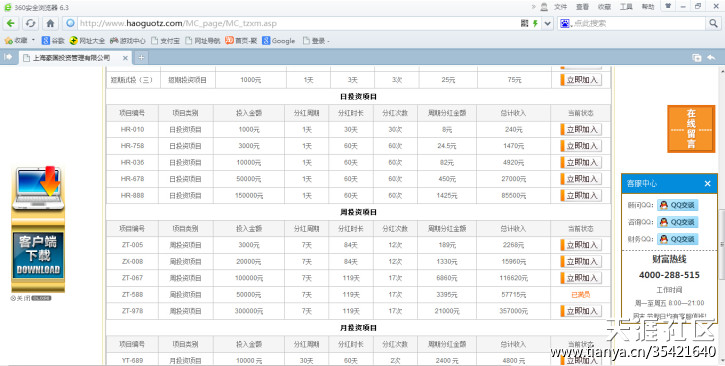Click 立即加入 for ZT-978
This screenshot has height=366, width=725.
pos(581,311)
